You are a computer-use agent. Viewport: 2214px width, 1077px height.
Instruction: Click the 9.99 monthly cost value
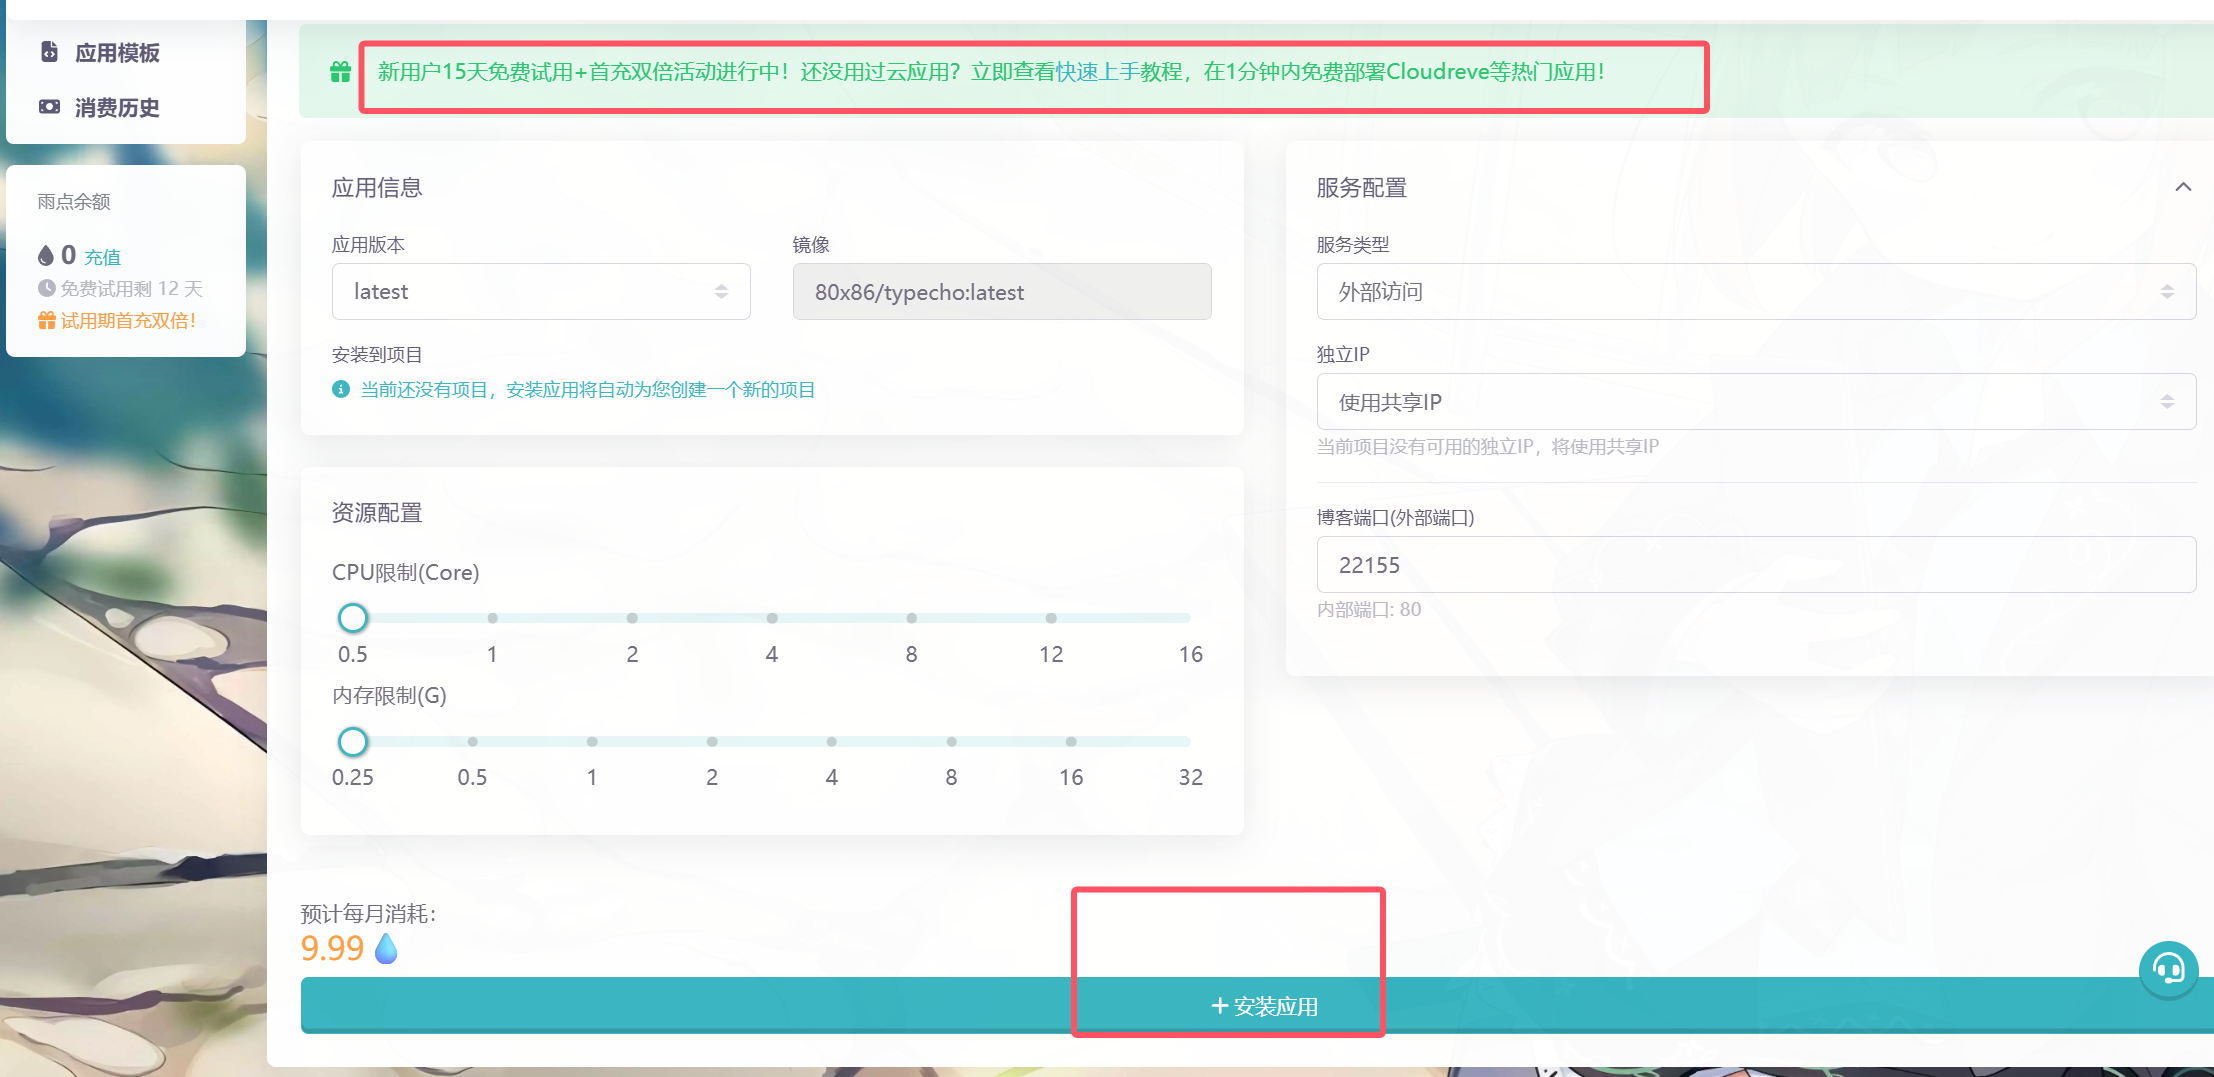point(332,948)
